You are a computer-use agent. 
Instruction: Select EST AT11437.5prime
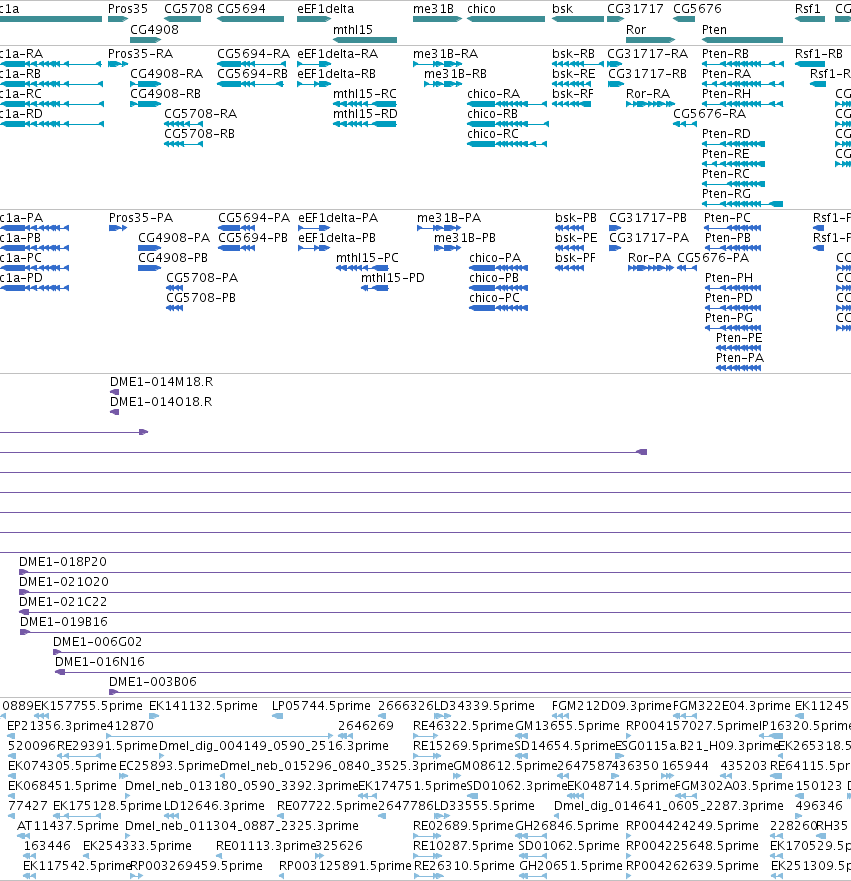coord(68,826)
